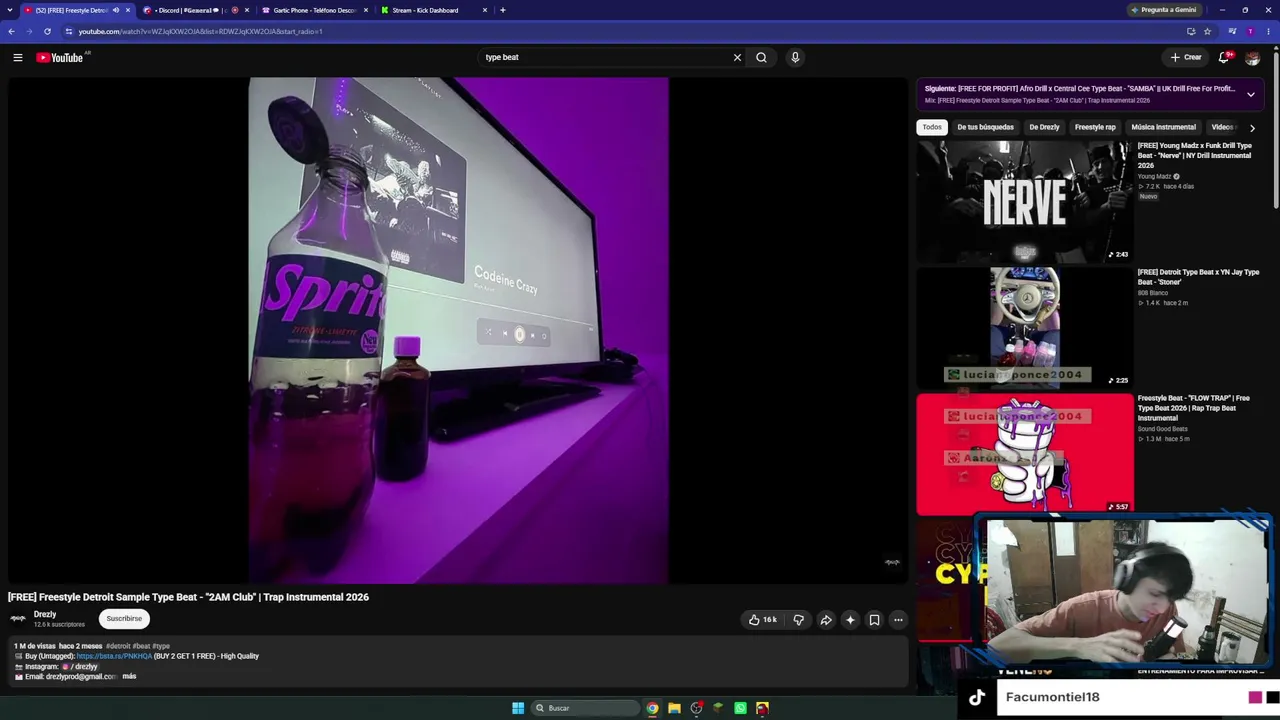This screenshot has height=720, width=1280.
Task: Open the bsta.rs beat purchase link
Action: click(114, 656)
